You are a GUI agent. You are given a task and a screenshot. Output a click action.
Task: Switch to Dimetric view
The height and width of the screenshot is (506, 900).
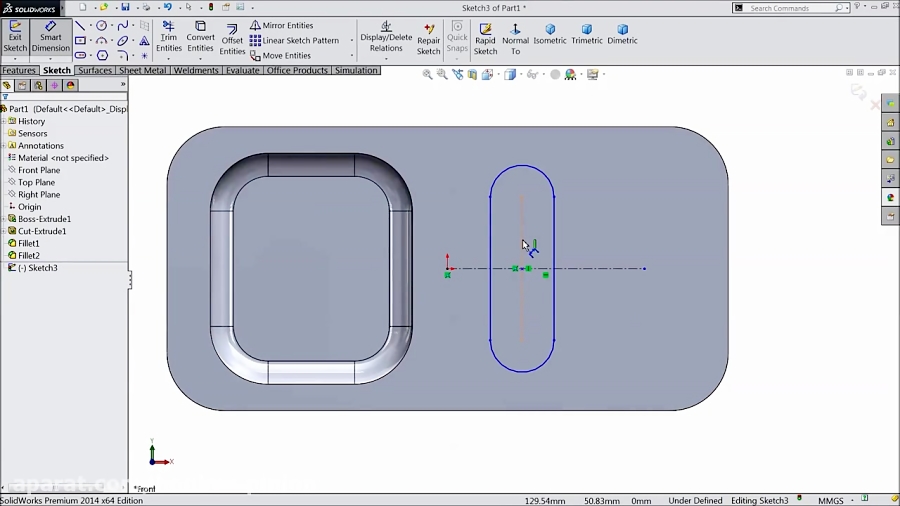(x=622, y=34)
